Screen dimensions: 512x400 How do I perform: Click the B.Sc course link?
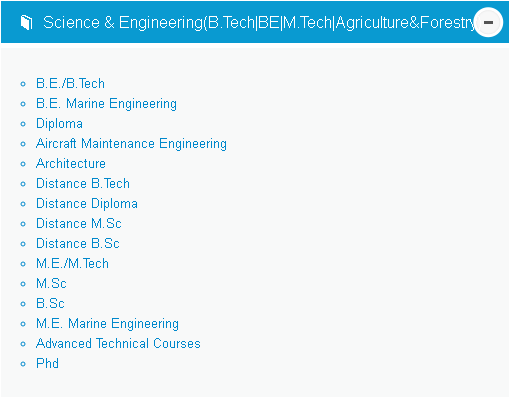50,304
